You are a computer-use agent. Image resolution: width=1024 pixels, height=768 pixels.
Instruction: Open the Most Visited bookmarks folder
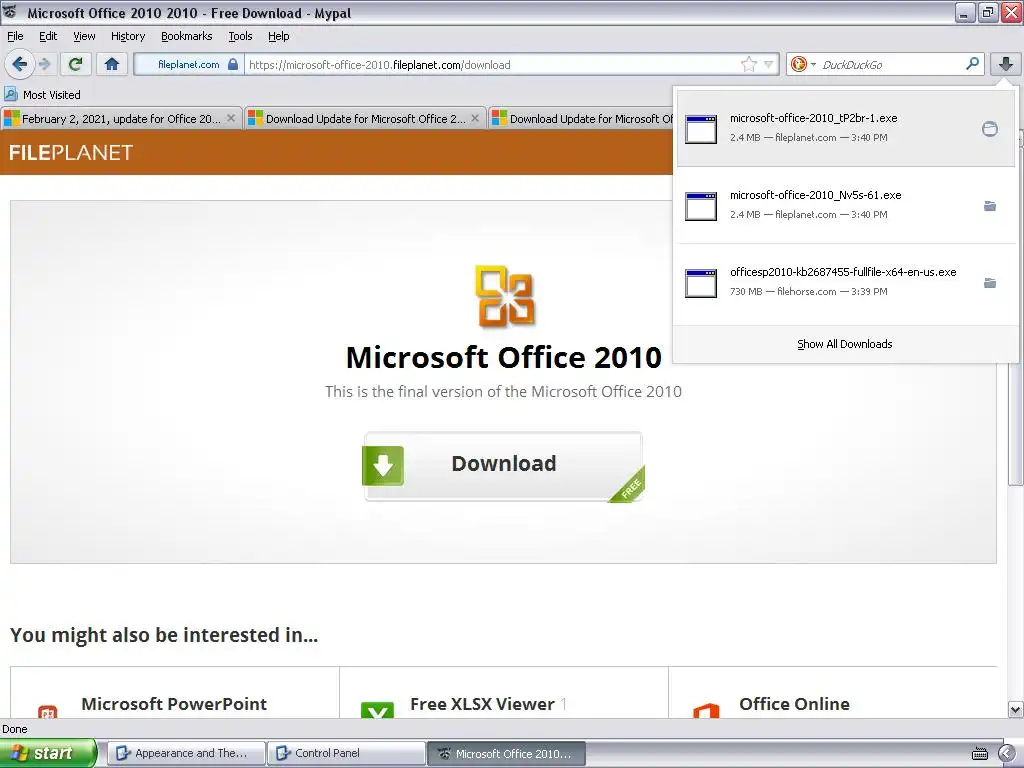tap(42, 95)
